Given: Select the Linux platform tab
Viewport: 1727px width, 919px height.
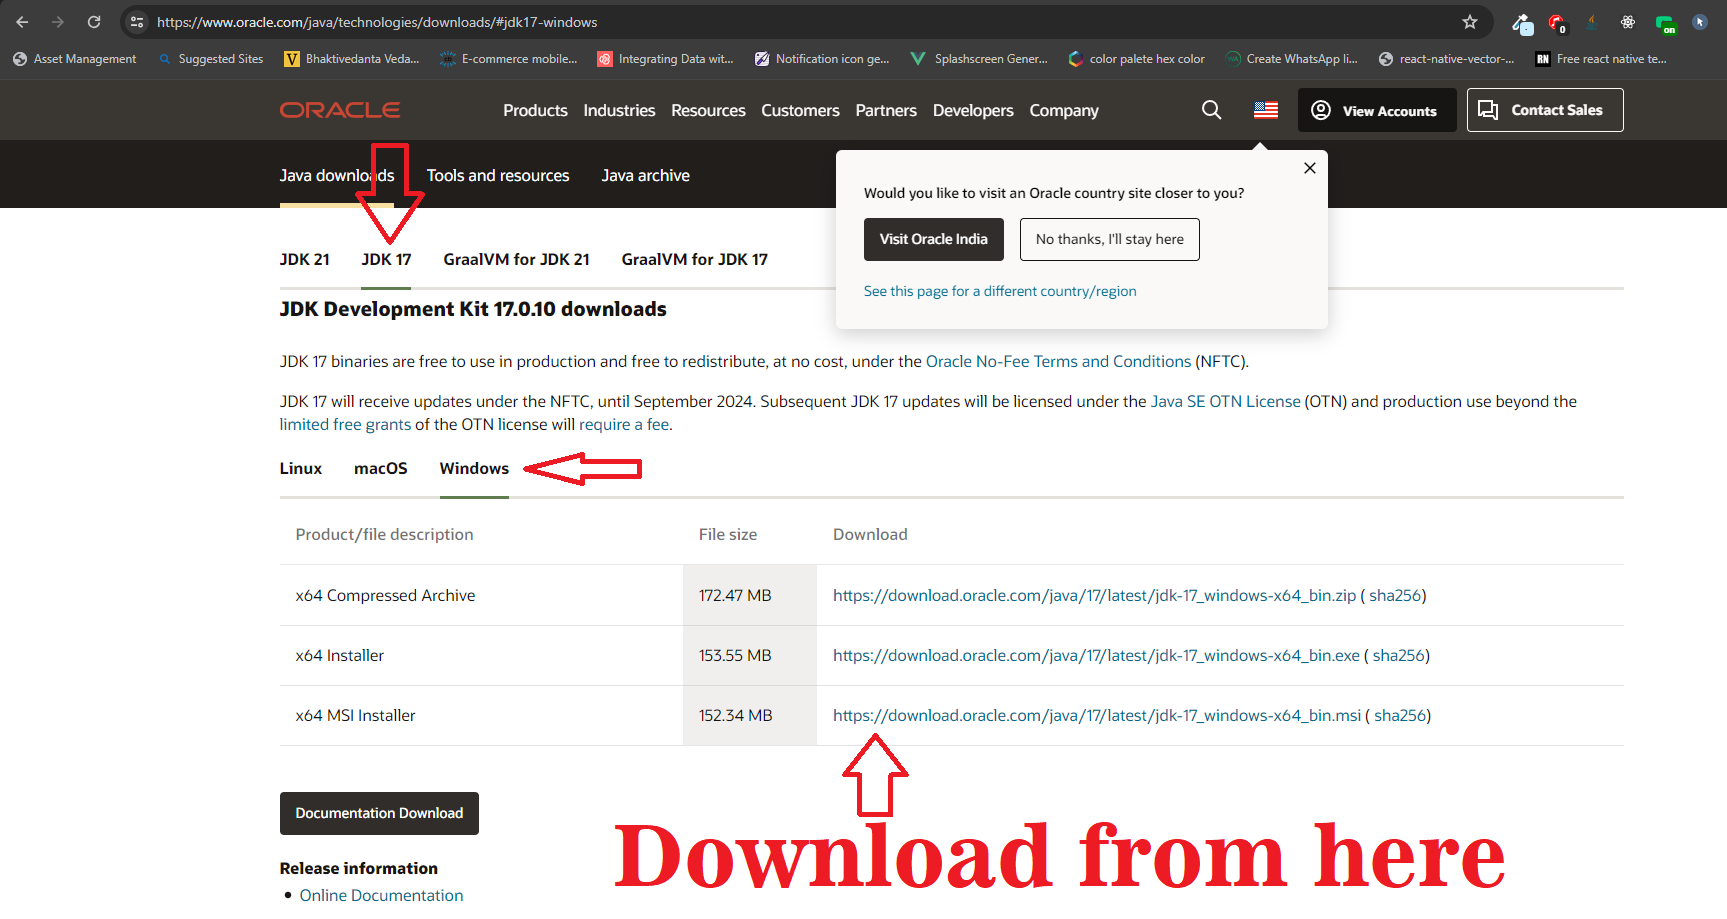Looking at the screenshot, I should click(x=300, y=468).
